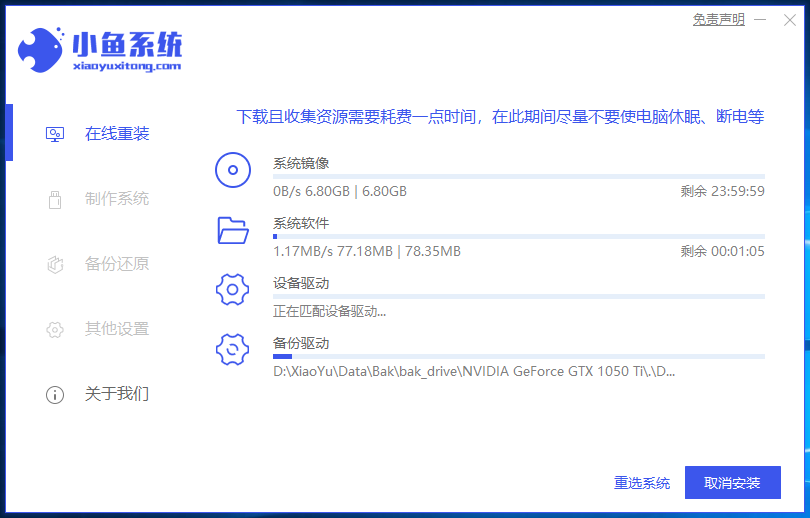Click the info icon beside 关于我们
This screenshot has height=518, width=810.
pyautogui.click(x=55, y=394)
